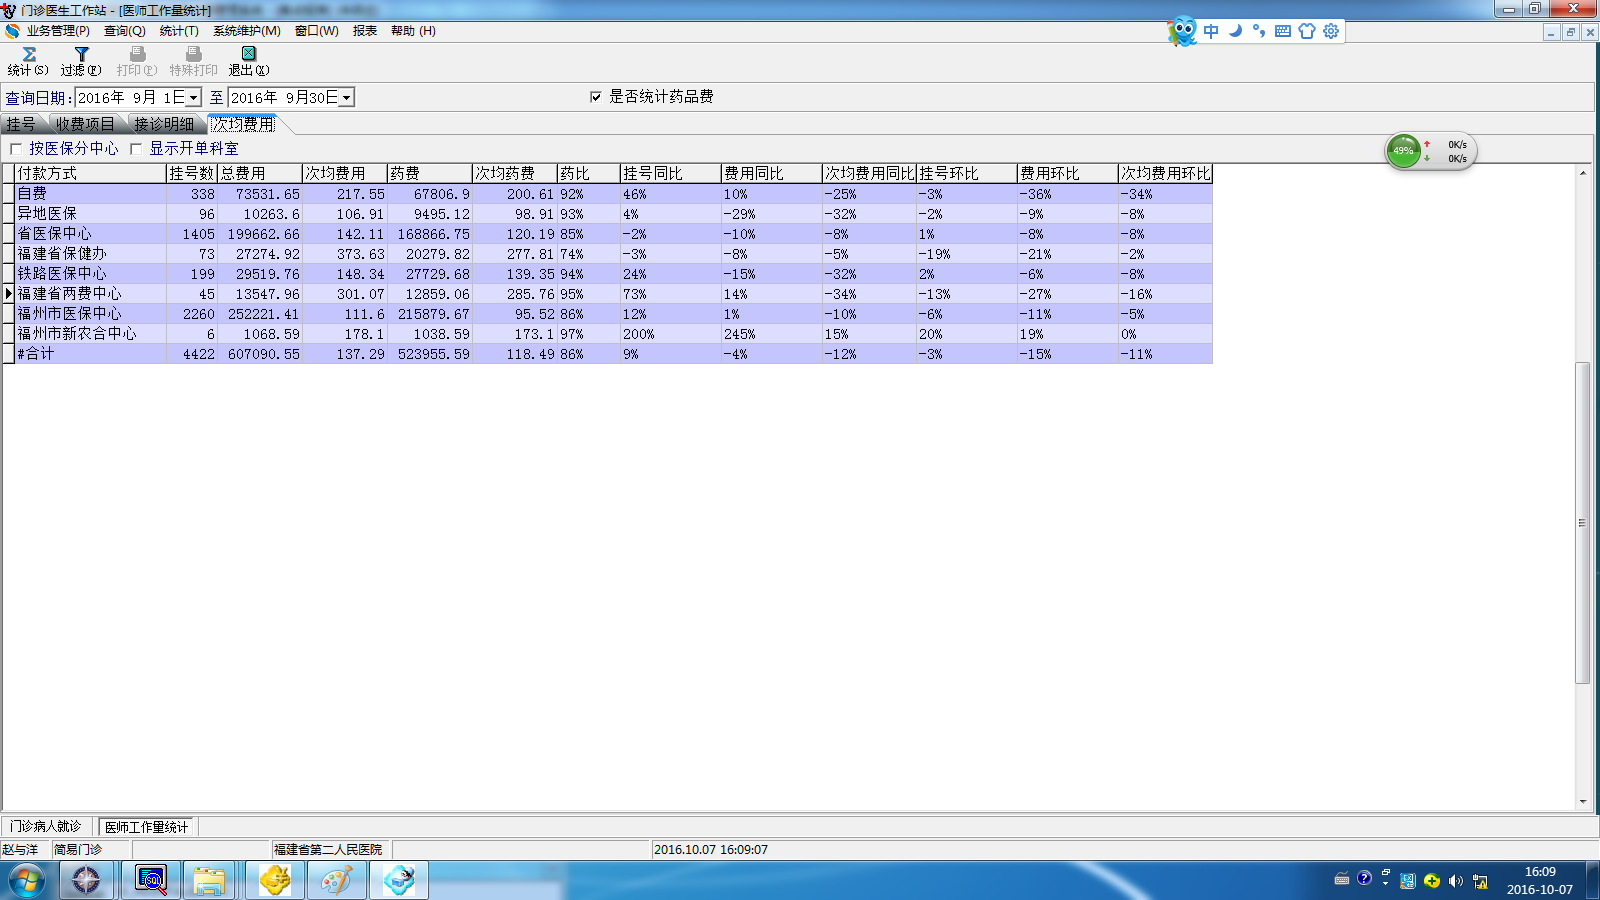Switch input language via 中 icon
This screenshot has height=900, width=1600.
click(x=1211, y=31)
